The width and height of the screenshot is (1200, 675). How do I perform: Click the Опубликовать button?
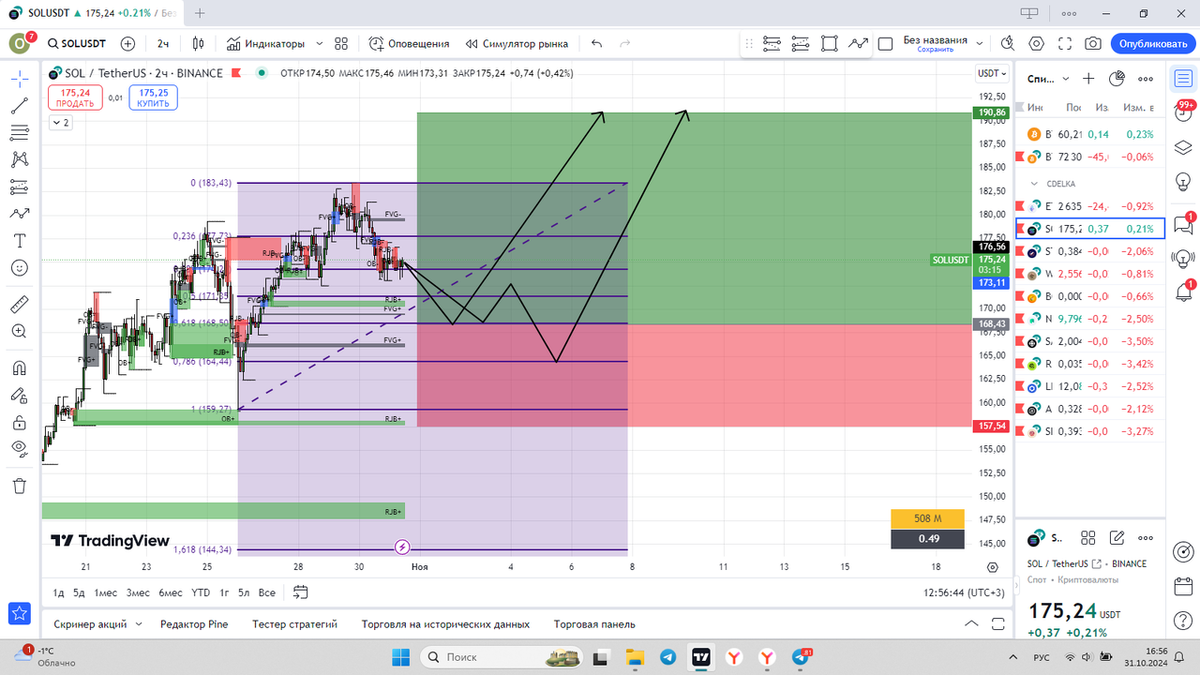[1152, 44]
